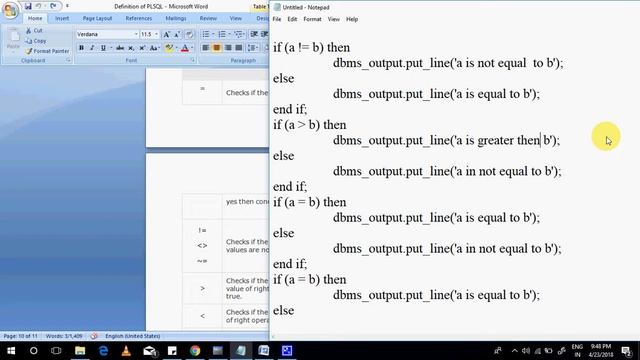The height and width of the screenshot is (360, 640).
Task: Grow font size with the large A
Action: point(167,35)
